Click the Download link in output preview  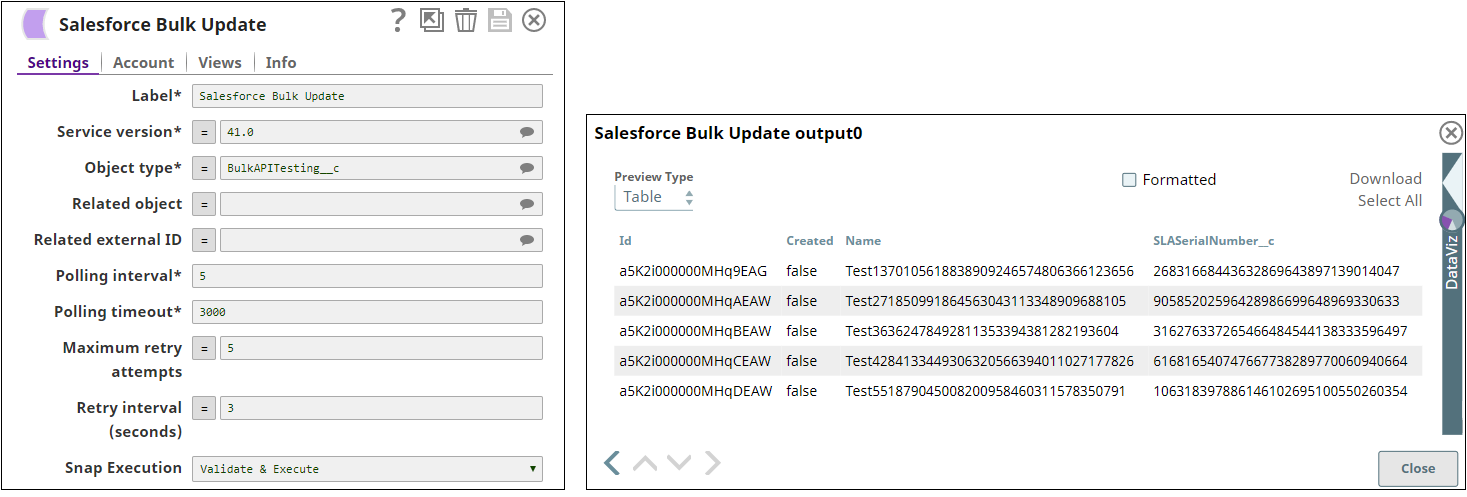coord(1385,178)
